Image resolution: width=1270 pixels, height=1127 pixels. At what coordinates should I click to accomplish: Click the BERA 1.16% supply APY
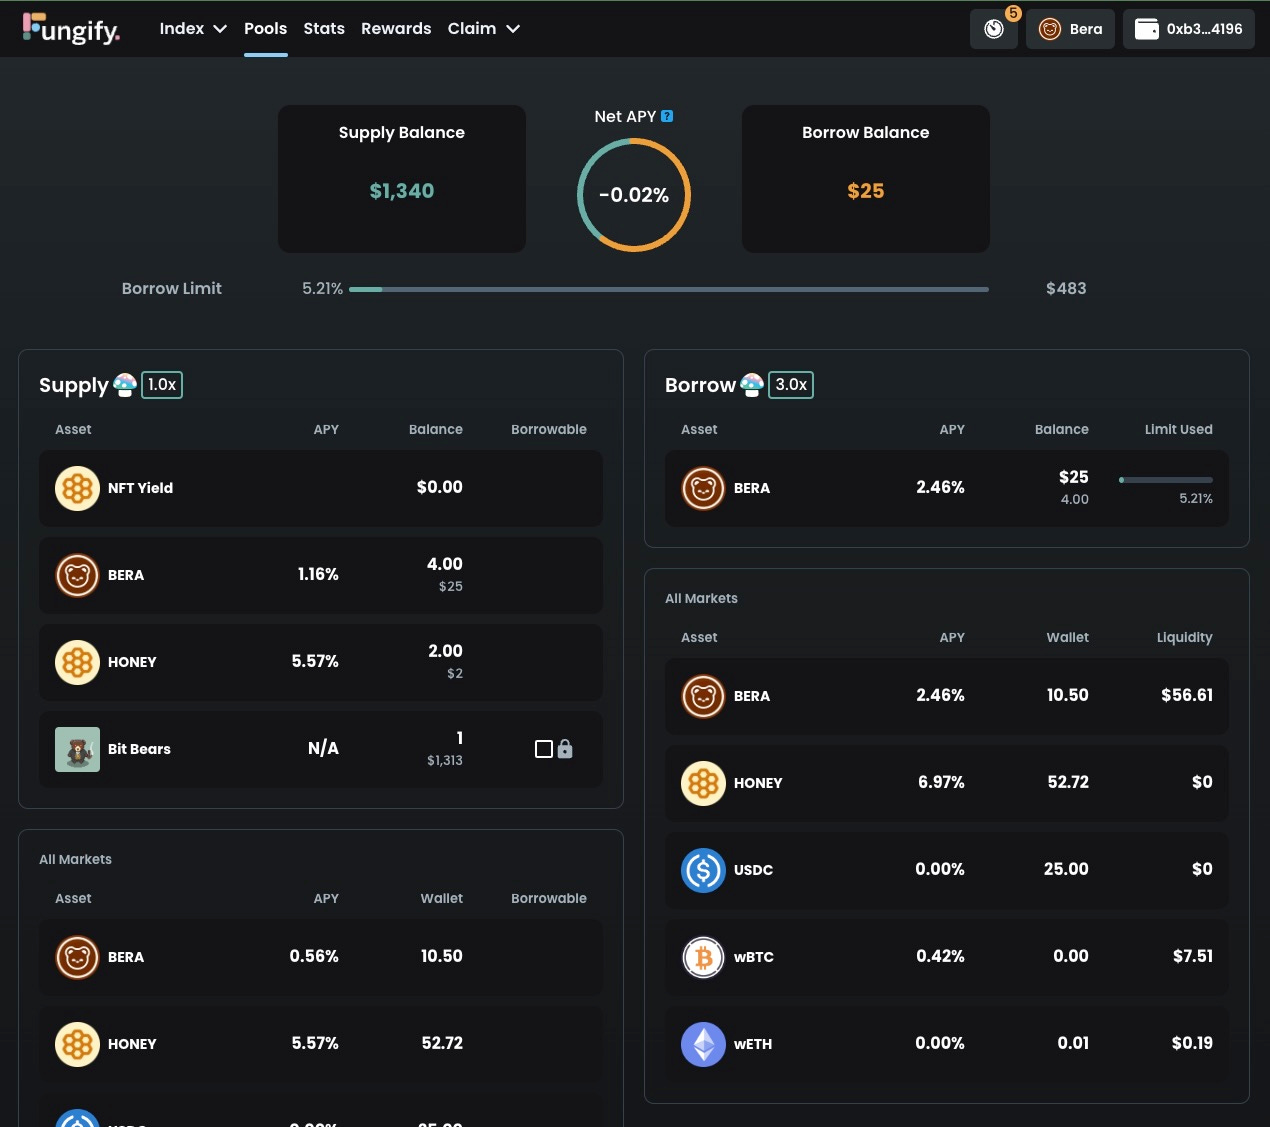[318, 575]
